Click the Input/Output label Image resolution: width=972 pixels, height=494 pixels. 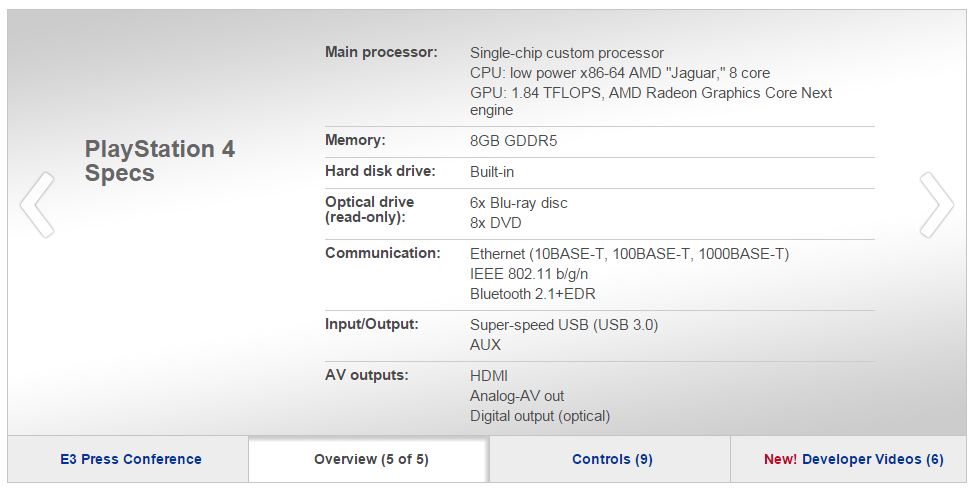[x=371, y=324]
